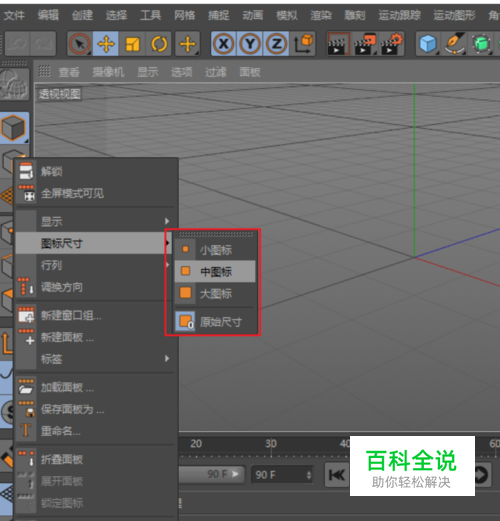The width and height of the screenshot is (500, 521).
Task: Open the 模拟 menu
Action: (287, 15)
